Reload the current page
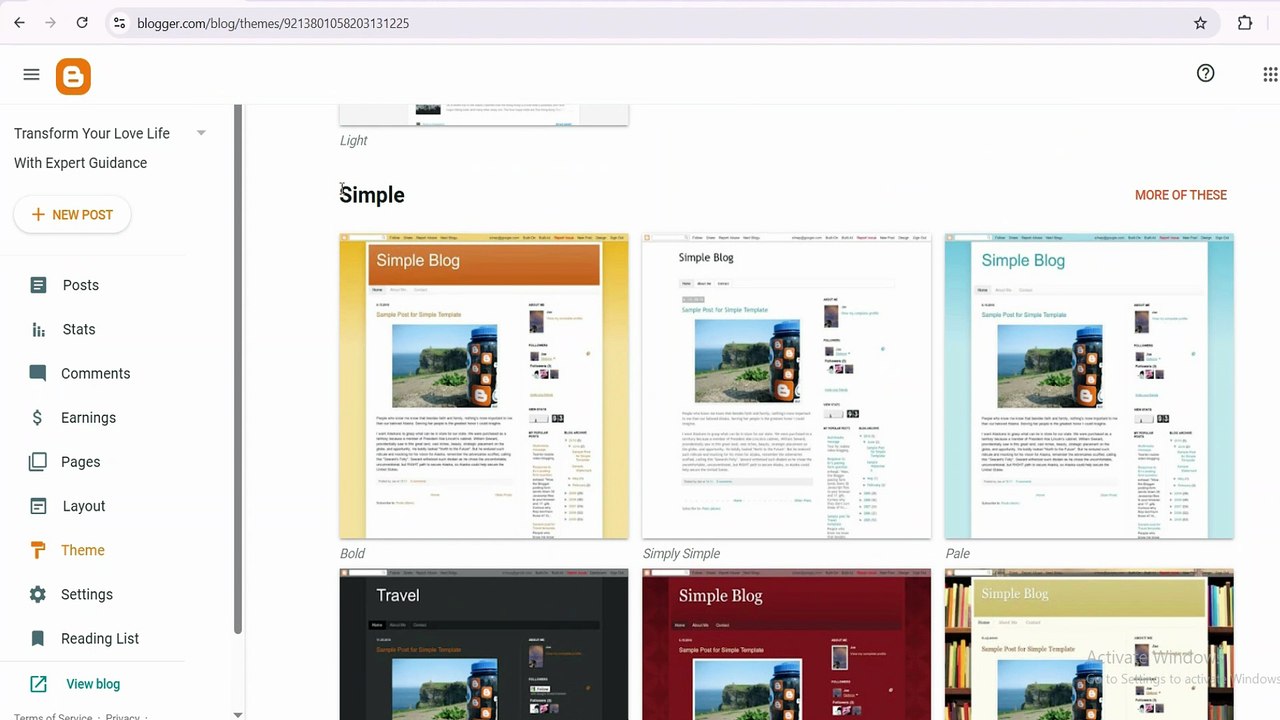This screenshot has height=720, width=1280. (x=82, y=23)
